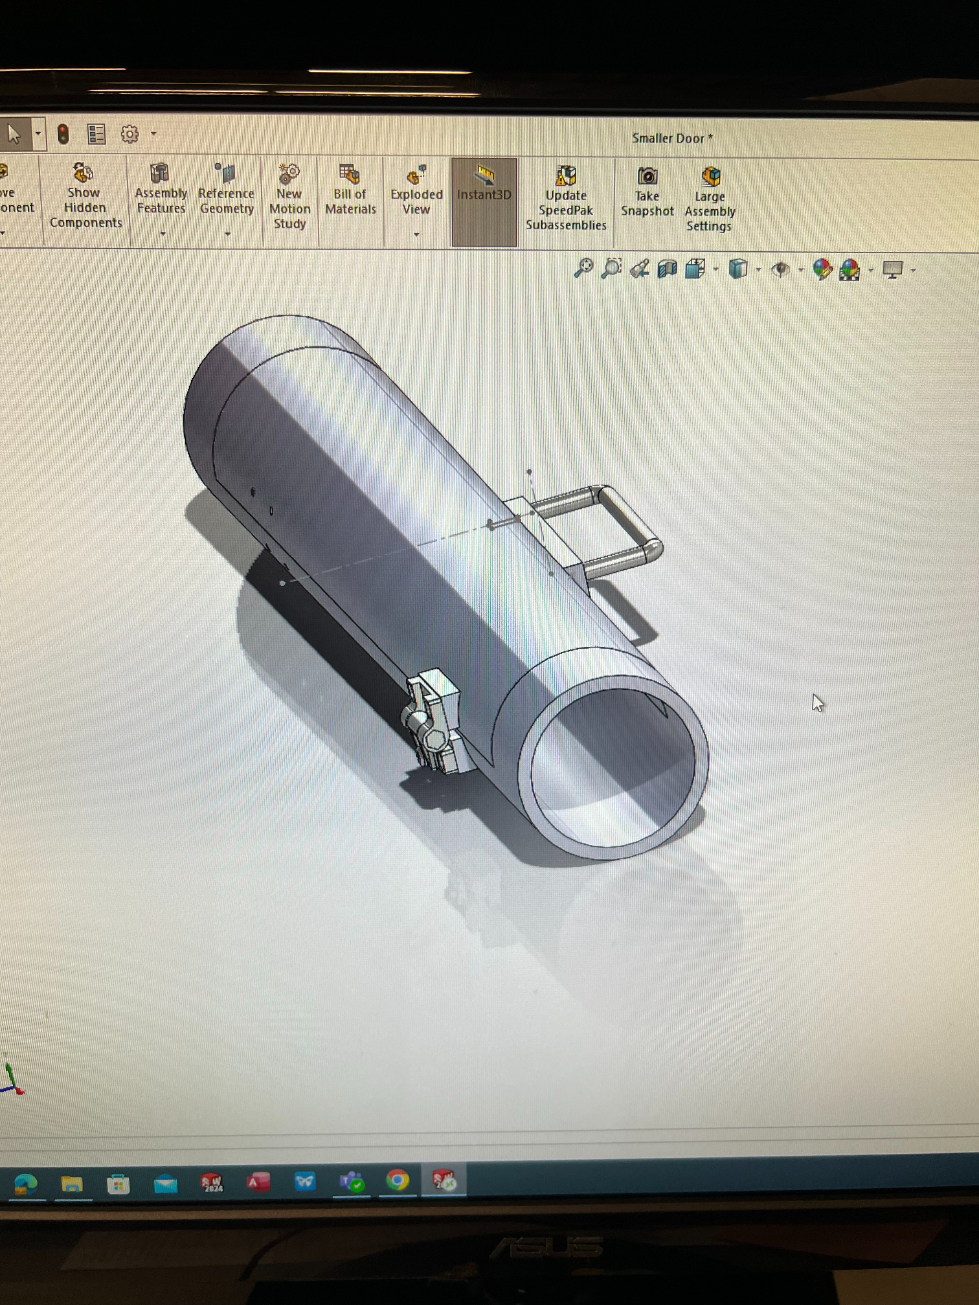The width and height of the screenshot is (979, 1305).
Task: Open New Motion Study
Action: click(289, 196)
